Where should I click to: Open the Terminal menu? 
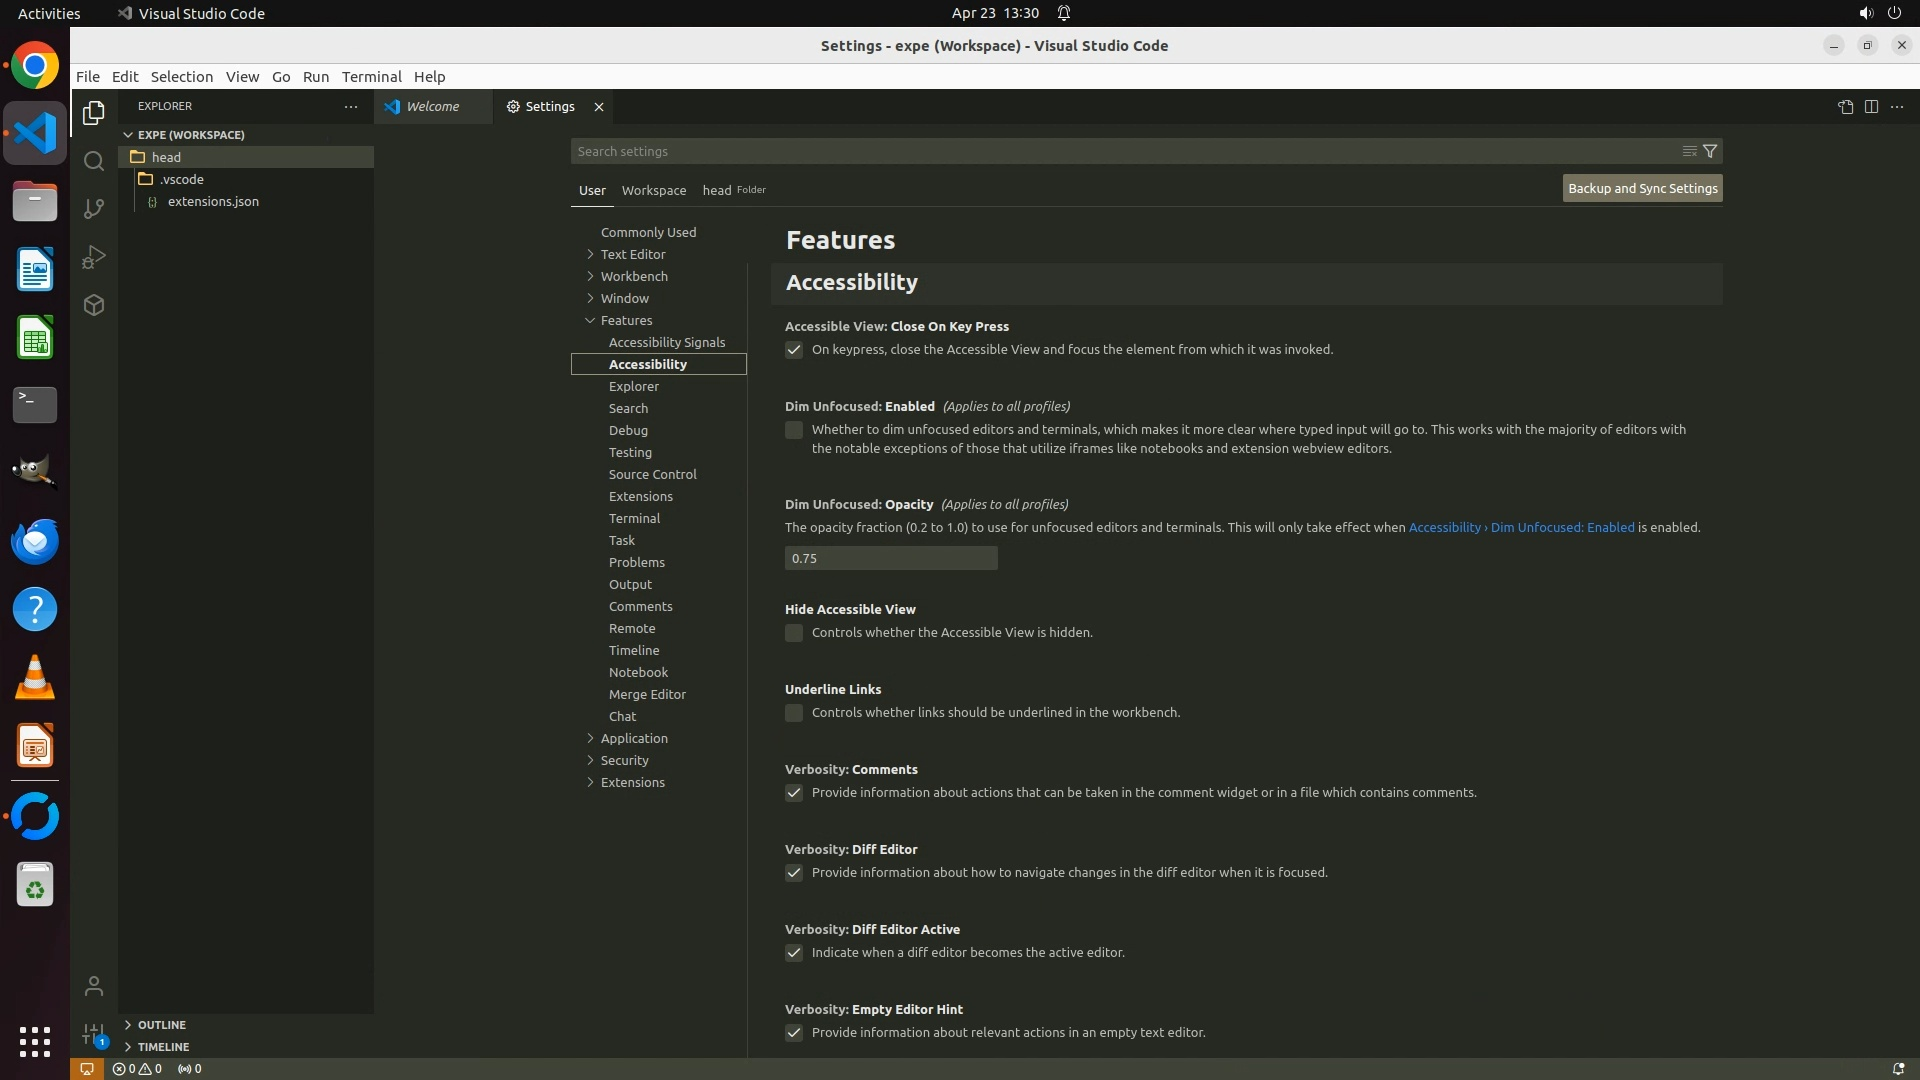[x=371, y=76]
